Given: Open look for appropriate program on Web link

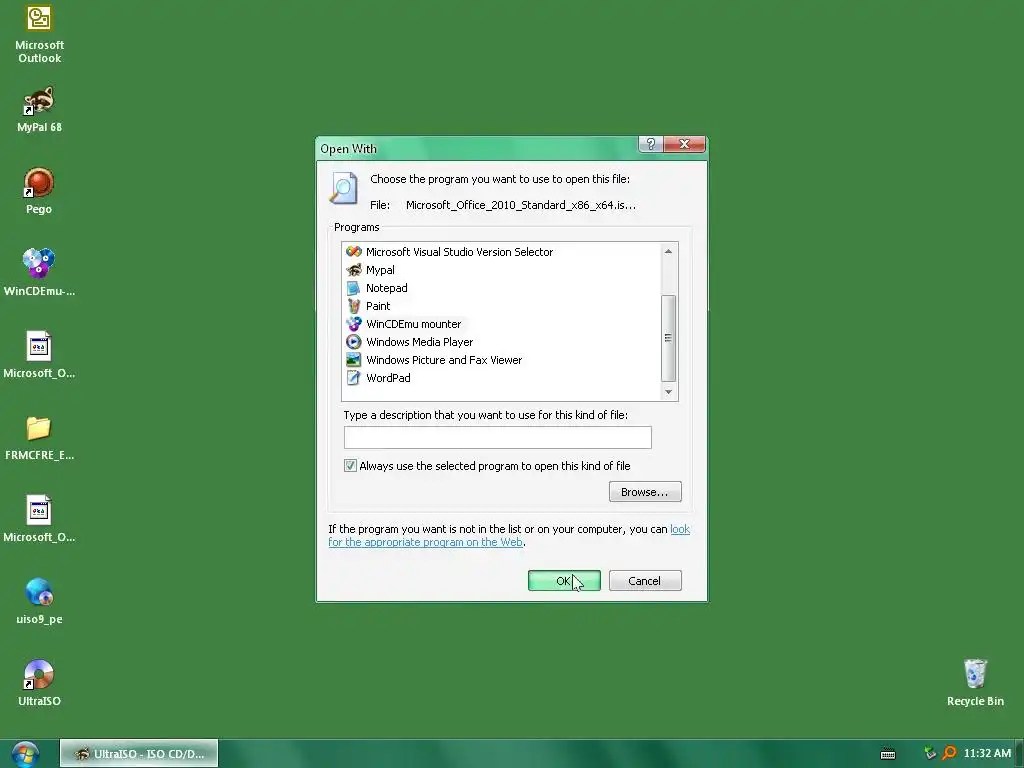Looking at the screenshot, I should [x=426, y=542].
